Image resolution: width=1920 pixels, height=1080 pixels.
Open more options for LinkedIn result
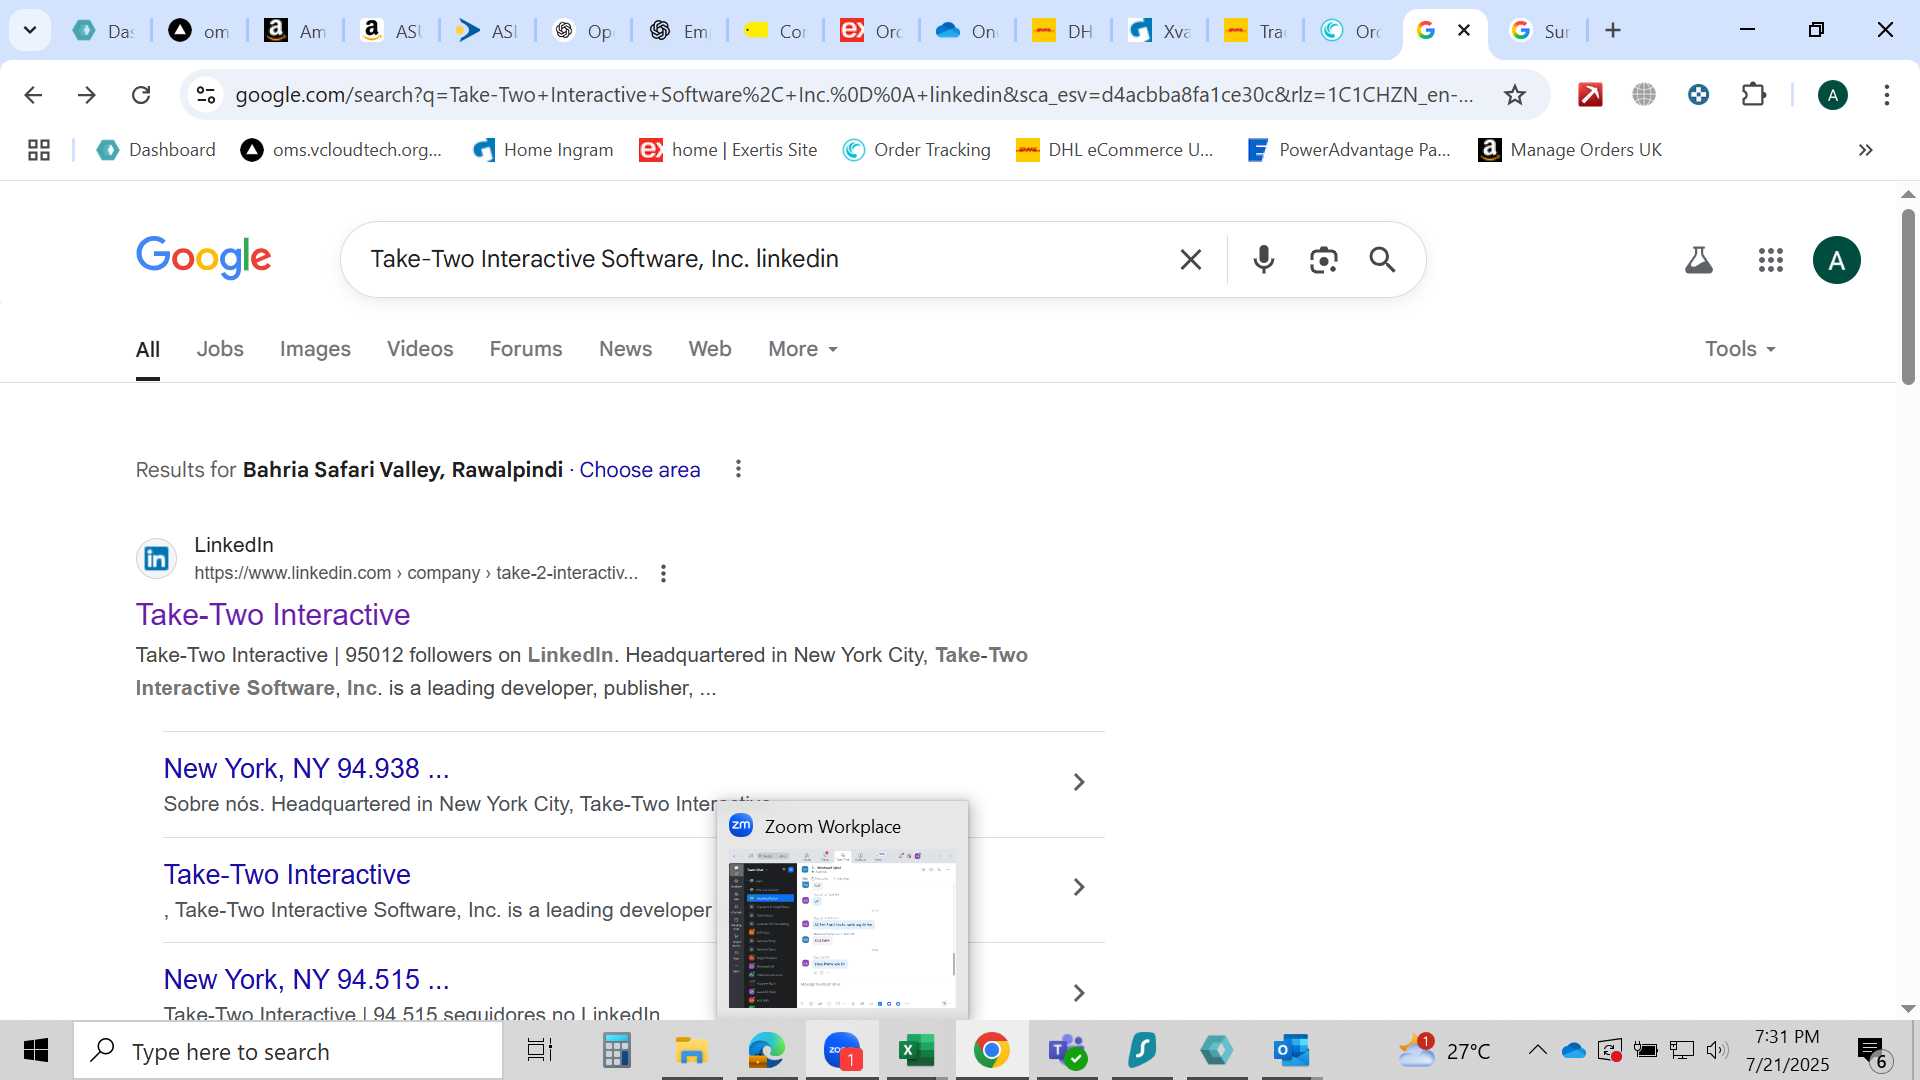pyautogui.click(x=663, y=573)
